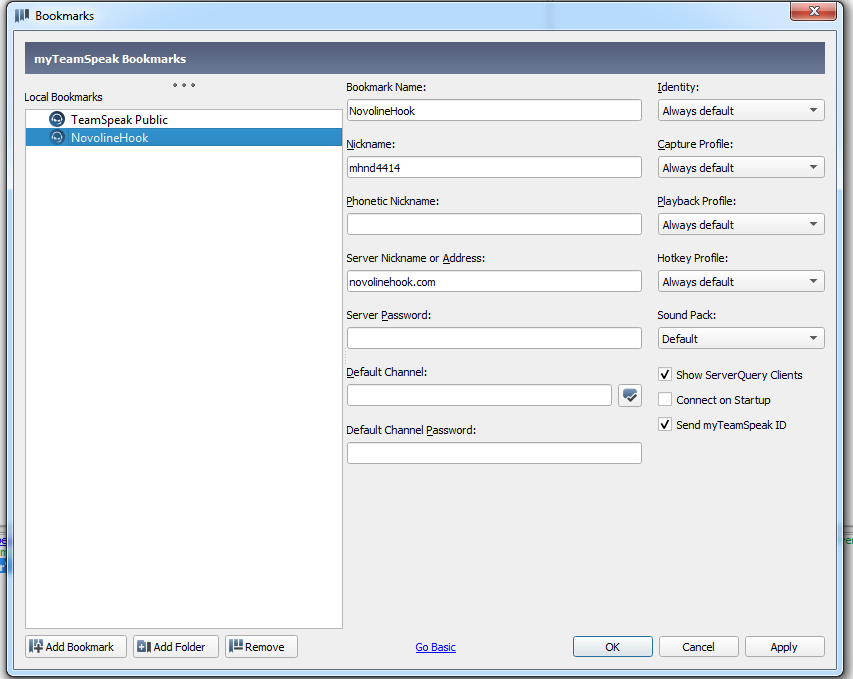
Task: Toggle Show ServerQuery Clients checkbox
Action: click(x=665, y=374)
